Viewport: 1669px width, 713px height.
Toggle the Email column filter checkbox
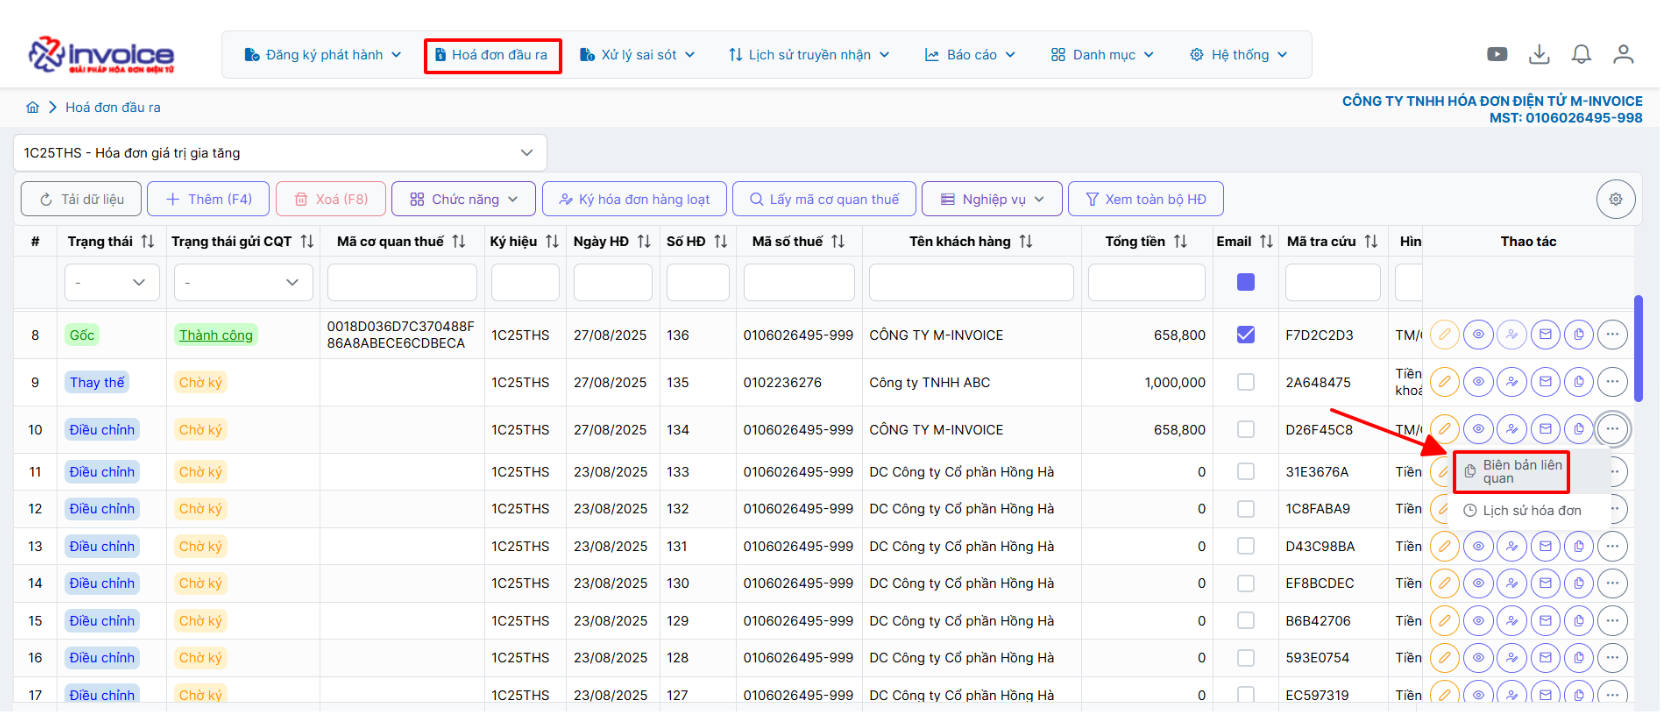(1245, 282)
